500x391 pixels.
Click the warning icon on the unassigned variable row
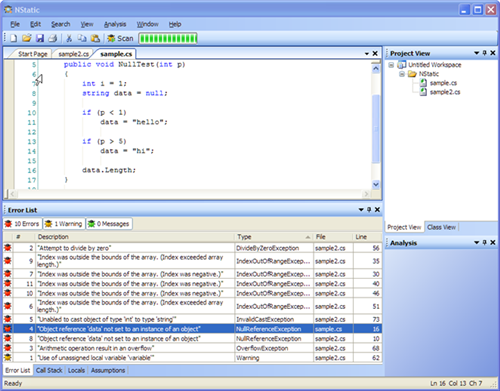[x=7, y=358]
